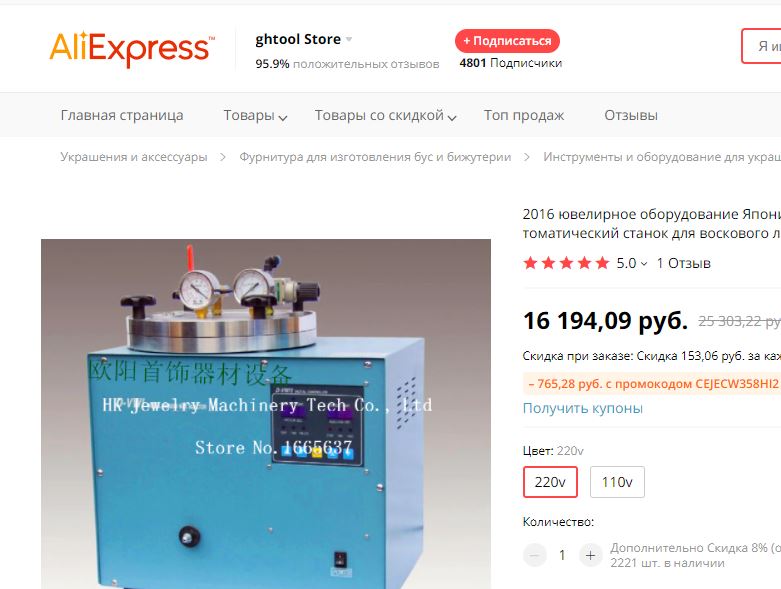Click the red Подписаться subscribe button
Image resolution: width=781 pixels, height=589 pixels.
[x=507, y=41]
